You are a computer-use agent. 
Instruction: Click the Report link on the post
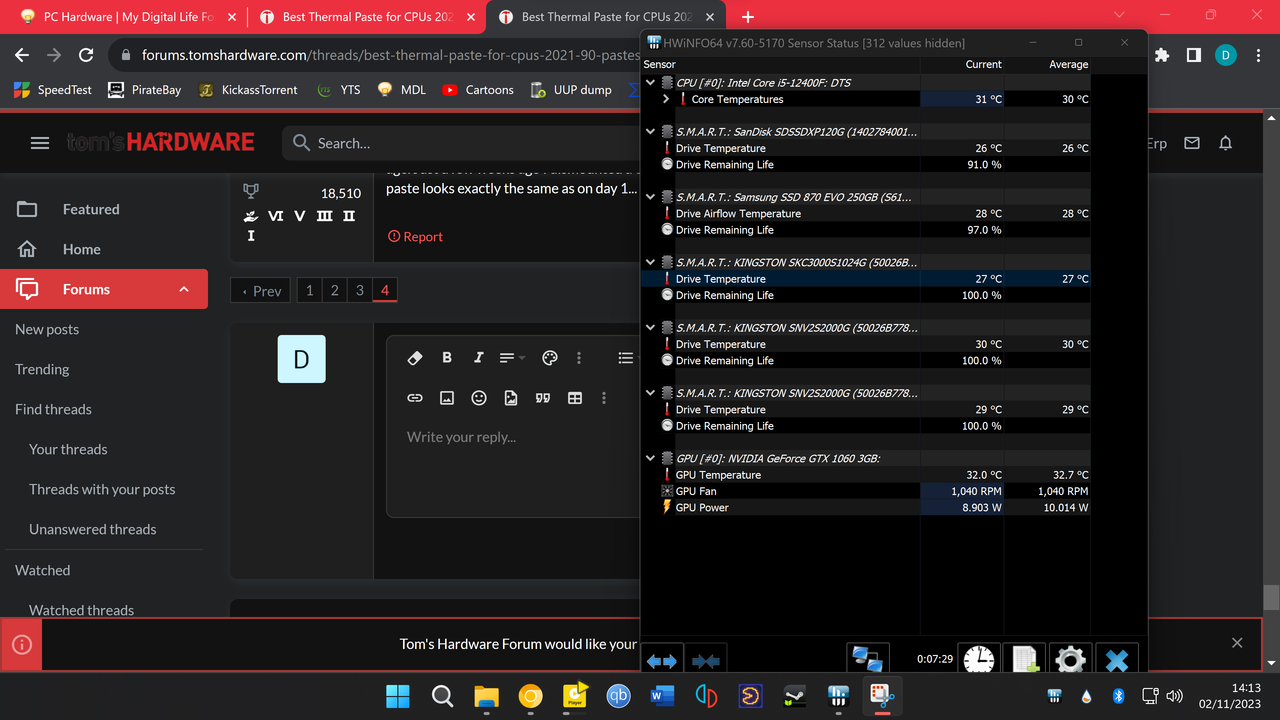click(x=415, y=237)
